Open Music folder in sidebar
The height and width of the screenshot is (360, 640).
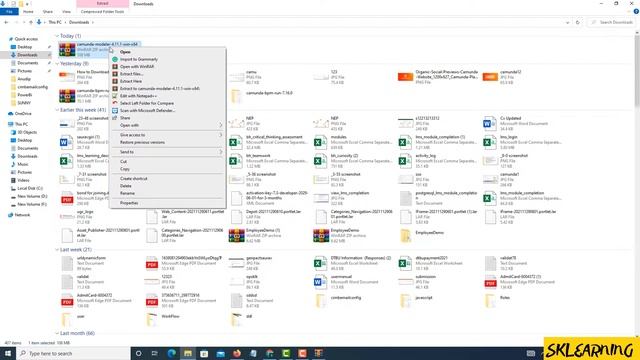click(x=22, y=164)
